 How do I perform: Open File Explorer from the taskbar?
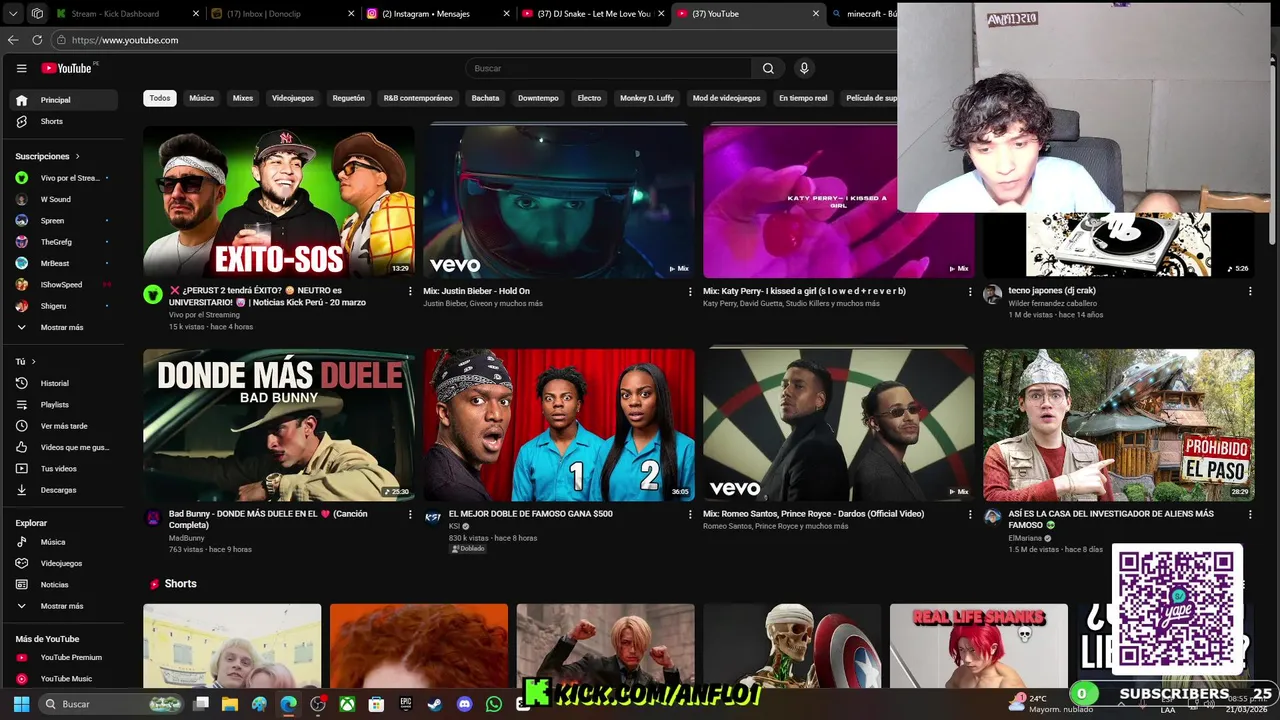point(230,704)
